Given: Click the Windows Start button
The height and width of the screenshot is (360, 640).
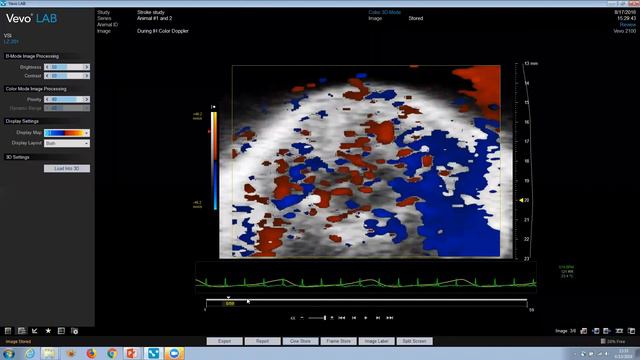Looking at the screenshot, I should coord(9,353).
